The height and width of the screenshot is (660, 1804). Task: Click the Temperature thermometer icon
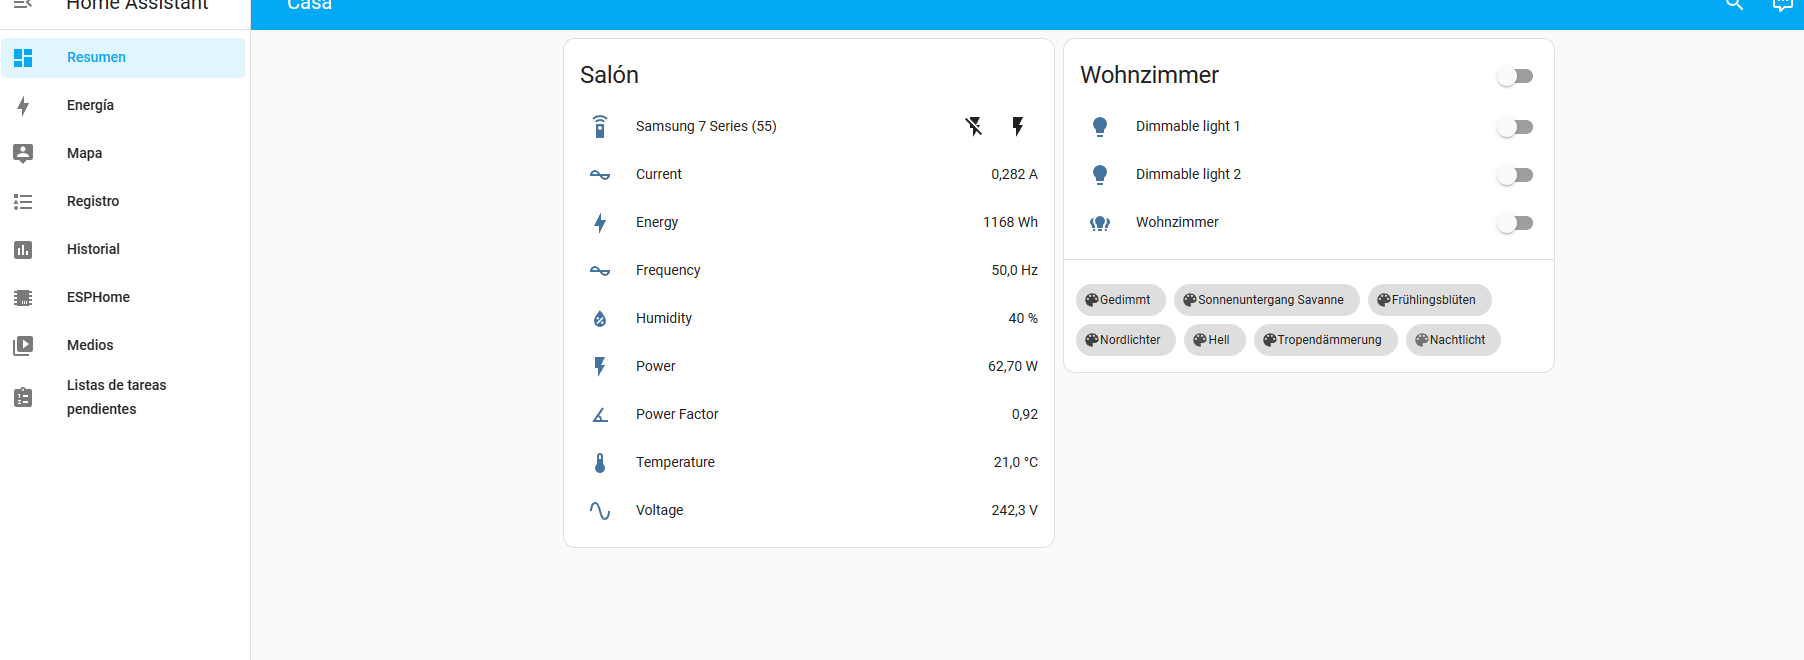point(600,462)
